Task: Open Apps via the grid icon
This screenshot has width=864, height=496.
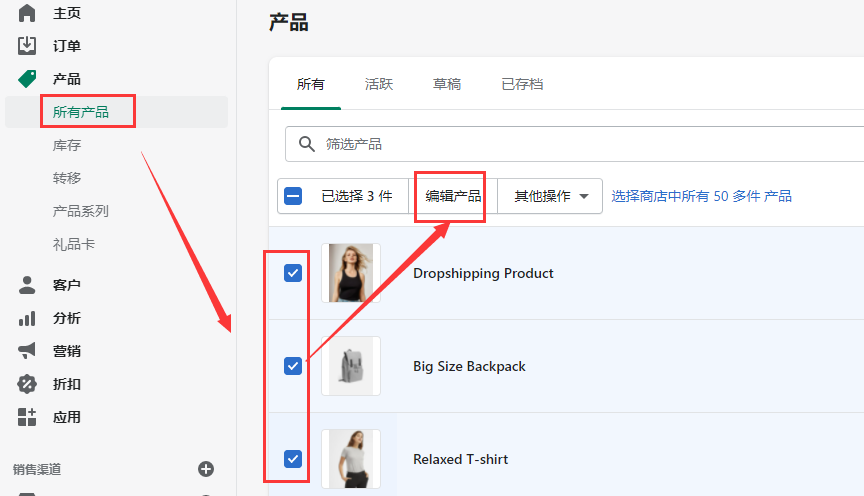Action: coord(27,417)
